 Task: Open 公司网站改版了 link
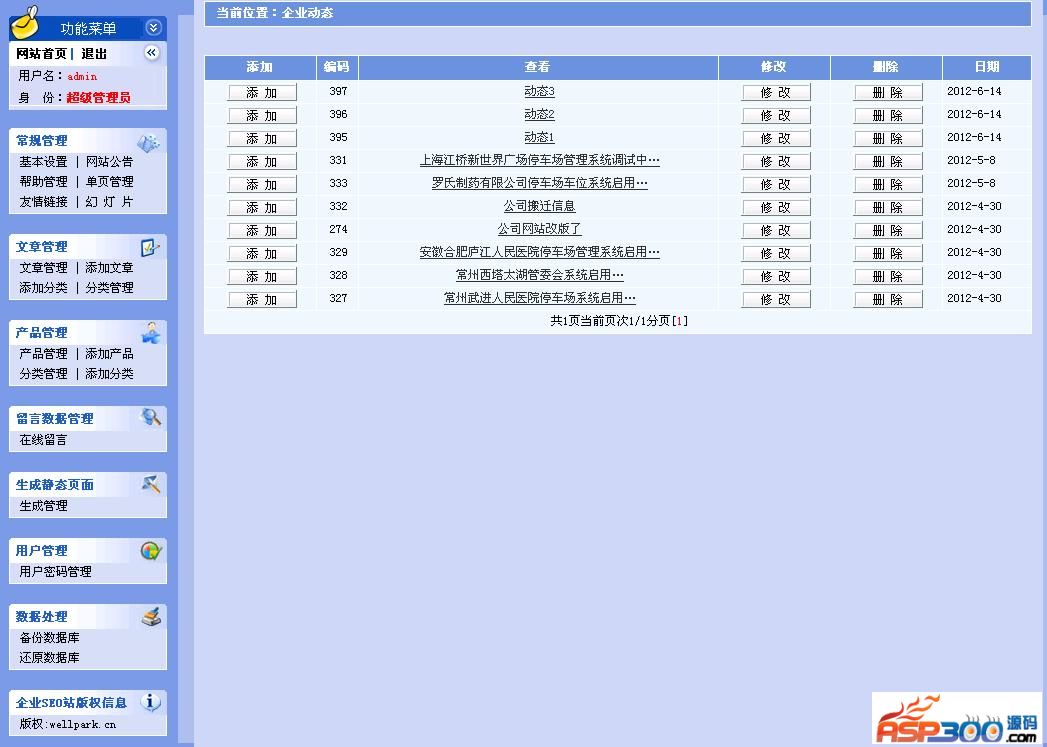pos(540,229)
